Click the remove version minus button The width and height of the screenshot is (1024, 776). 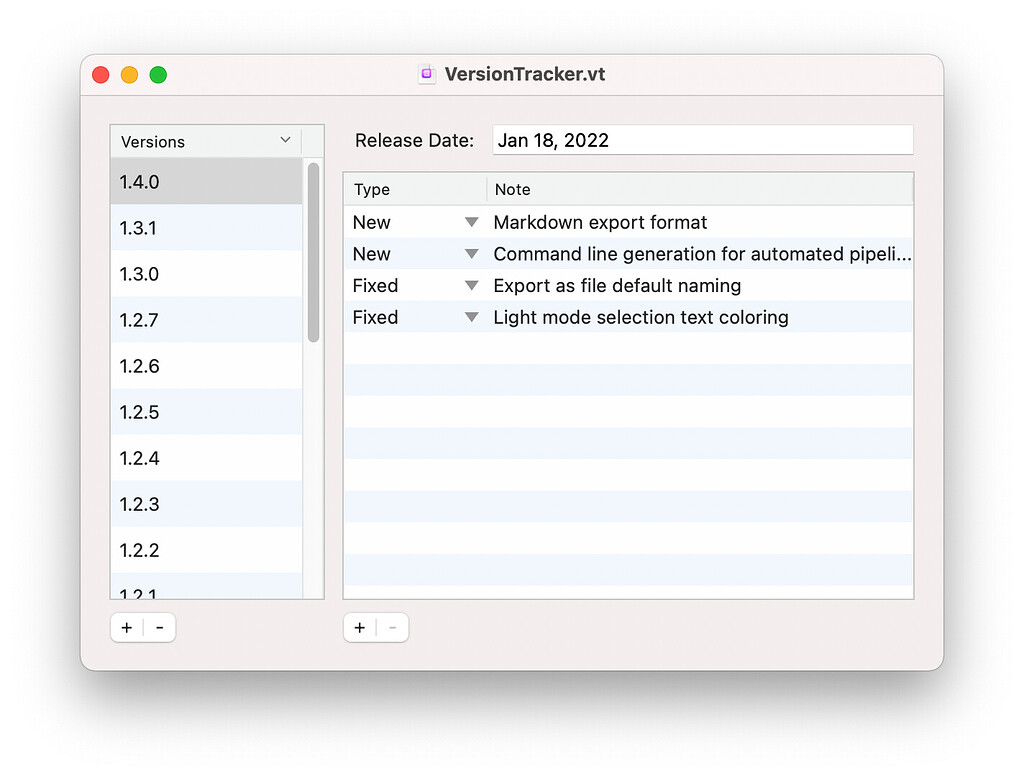point(159,627)
